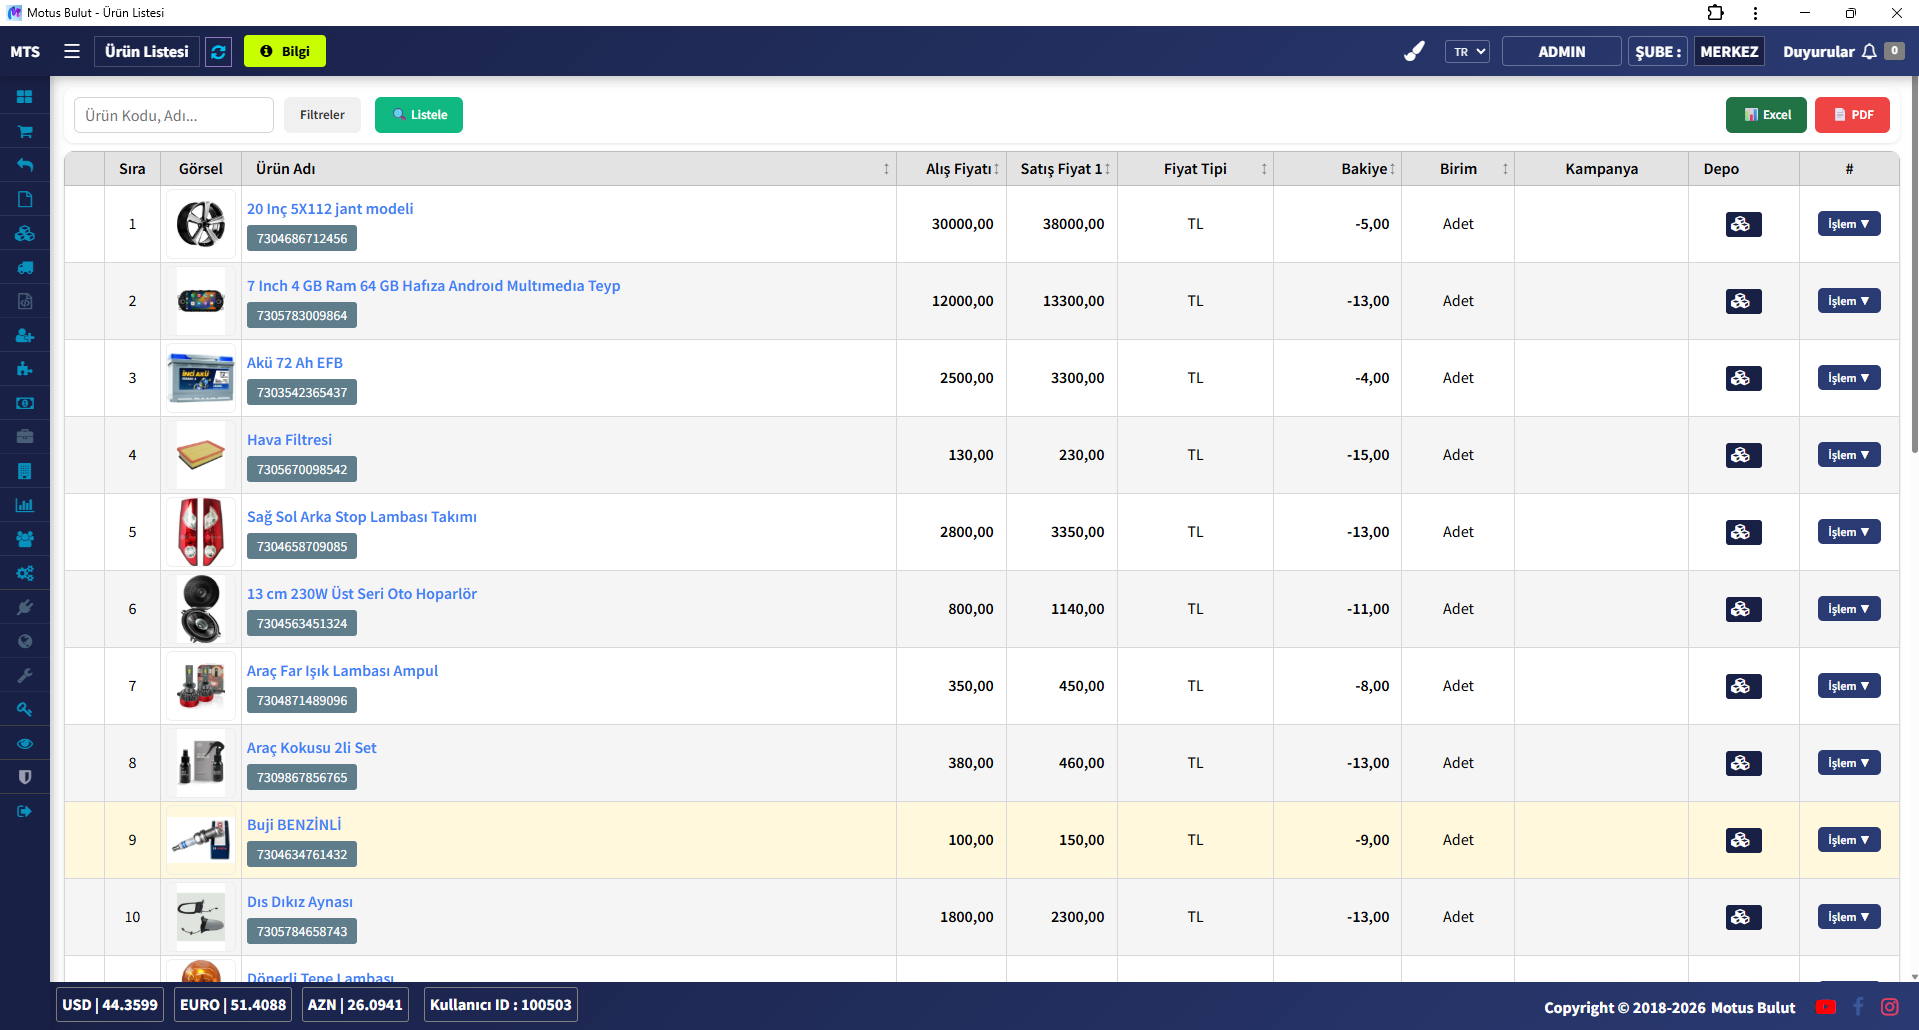This screenshot has width=1919, height=1030.
Task: Open the YouTube icon in the footer
Action: [1825, 1007]
